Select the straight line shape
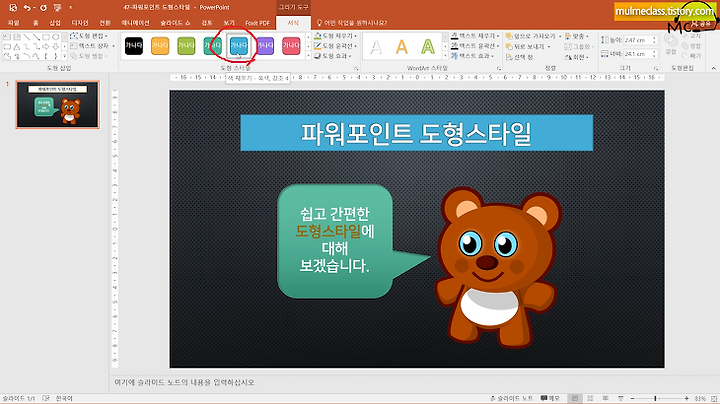This screenshot has width=720, height=404. coord(27,37)
